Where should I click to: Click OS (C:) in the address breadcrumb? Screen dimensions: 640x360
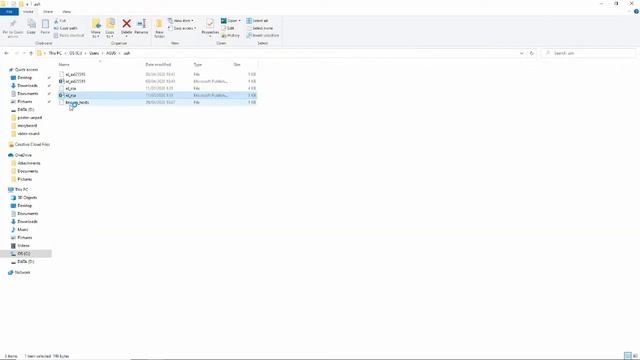pyautogui.click(x=76, y=53)
